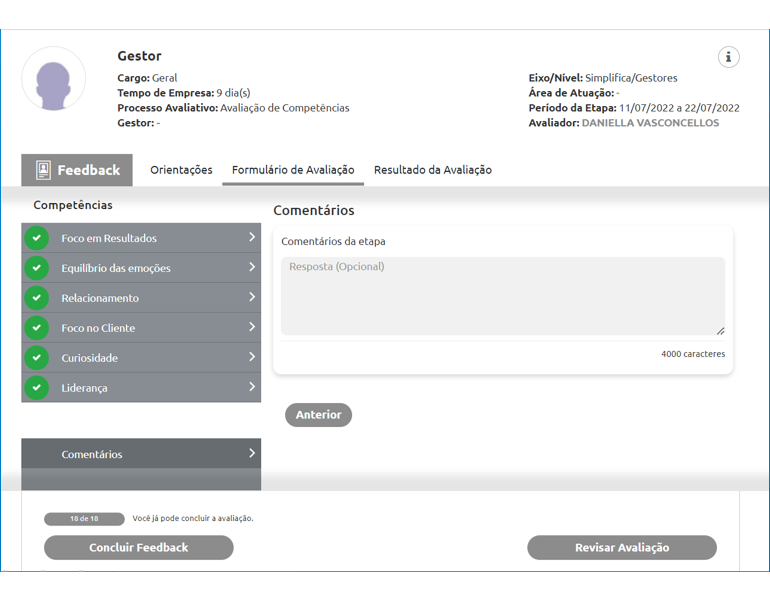Open the Resultado da Avaliação tab
Image resolution: width=770 pixels, height=600 pixels.
click(x=432, y=170)
